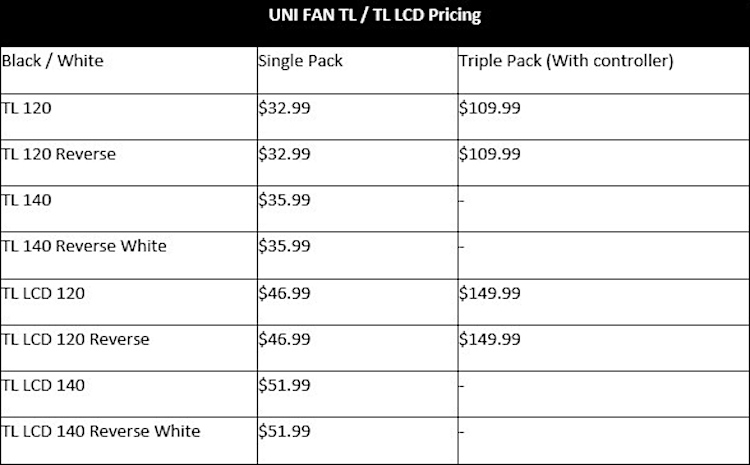This screenshot has height=465, width=750.
Task: Select the TL LCD 120 Reverse label
Action: pos(76,339)
